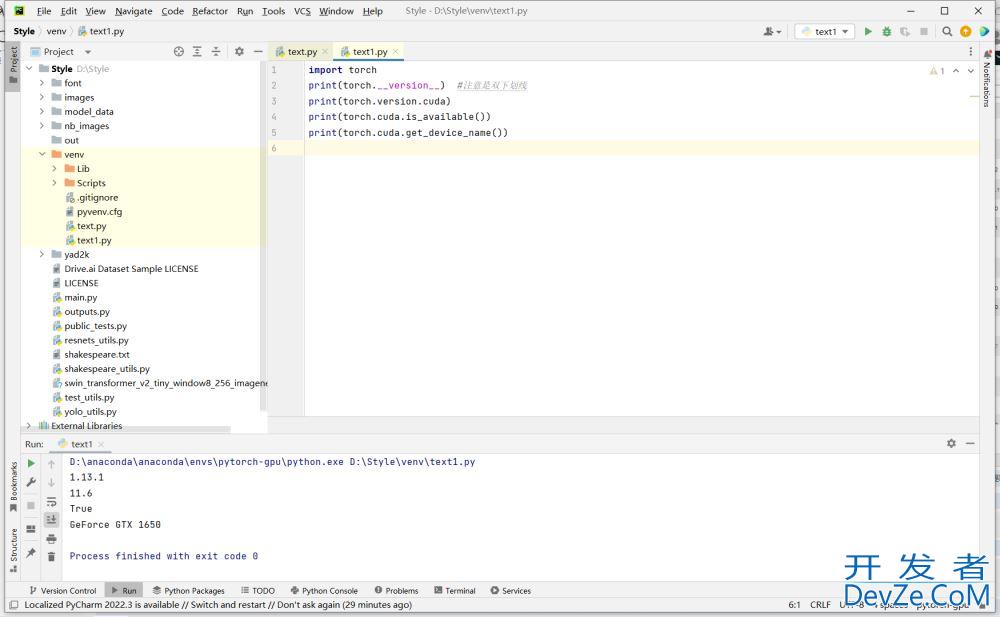Click the Stop icon in main toolbar
Screen dimensions: 1000x617
(x=923, y=31)
